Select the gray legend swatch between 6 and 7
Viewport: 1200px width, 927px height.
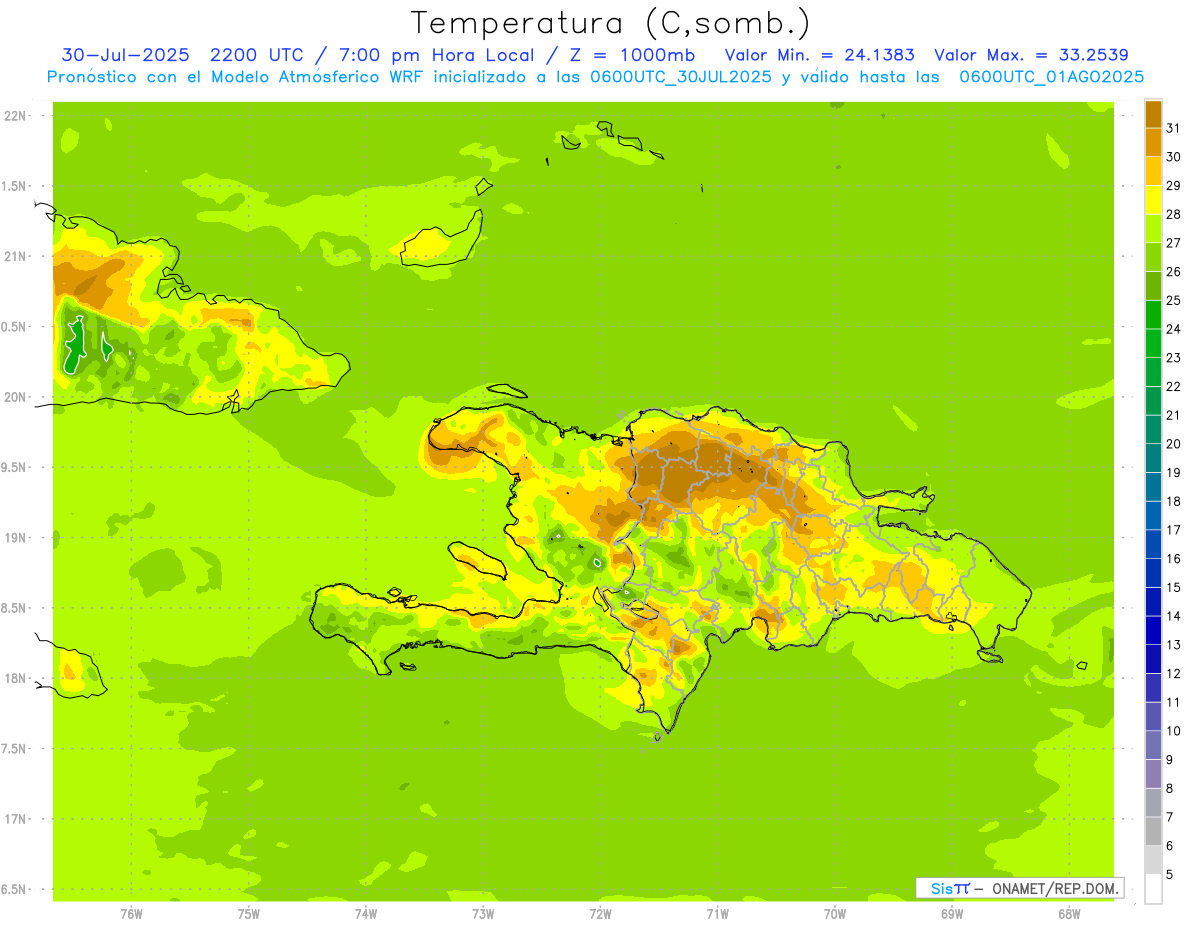click(x=1153, y=832)
